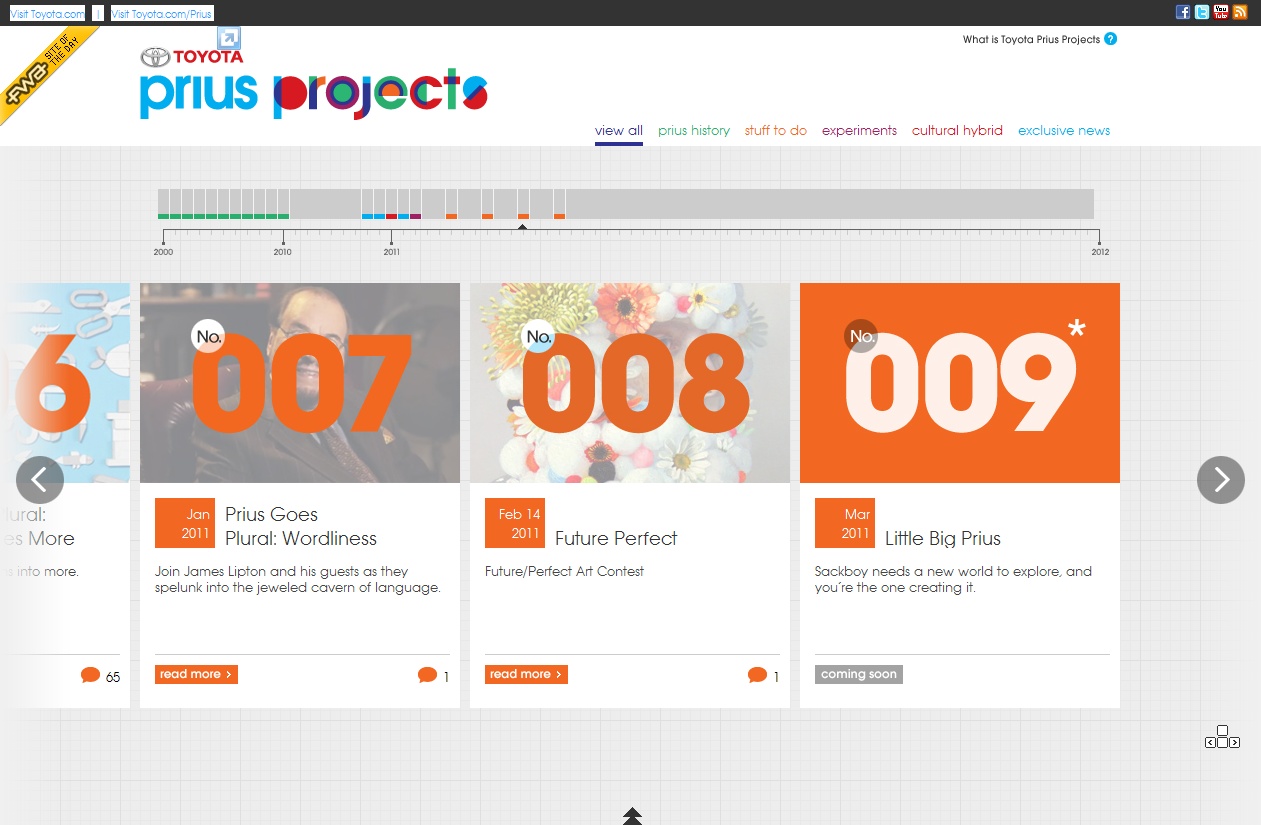The height and width of the screenshot is (825, 1261).
Task: Click the comment count on Wordliness card
Action: (x=446, y=677)
